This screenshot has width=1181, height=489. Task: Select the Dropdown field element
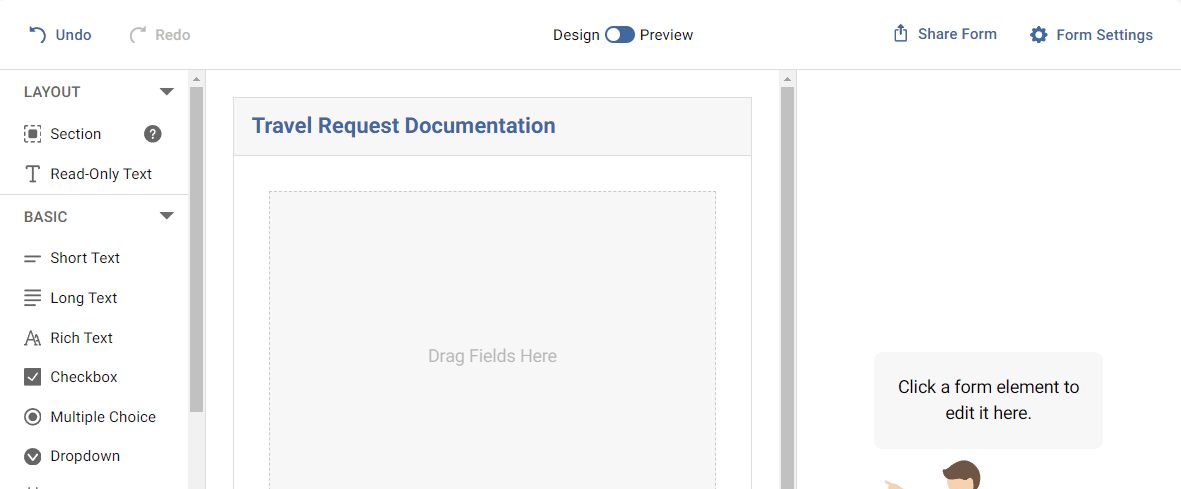pos(85,456)
